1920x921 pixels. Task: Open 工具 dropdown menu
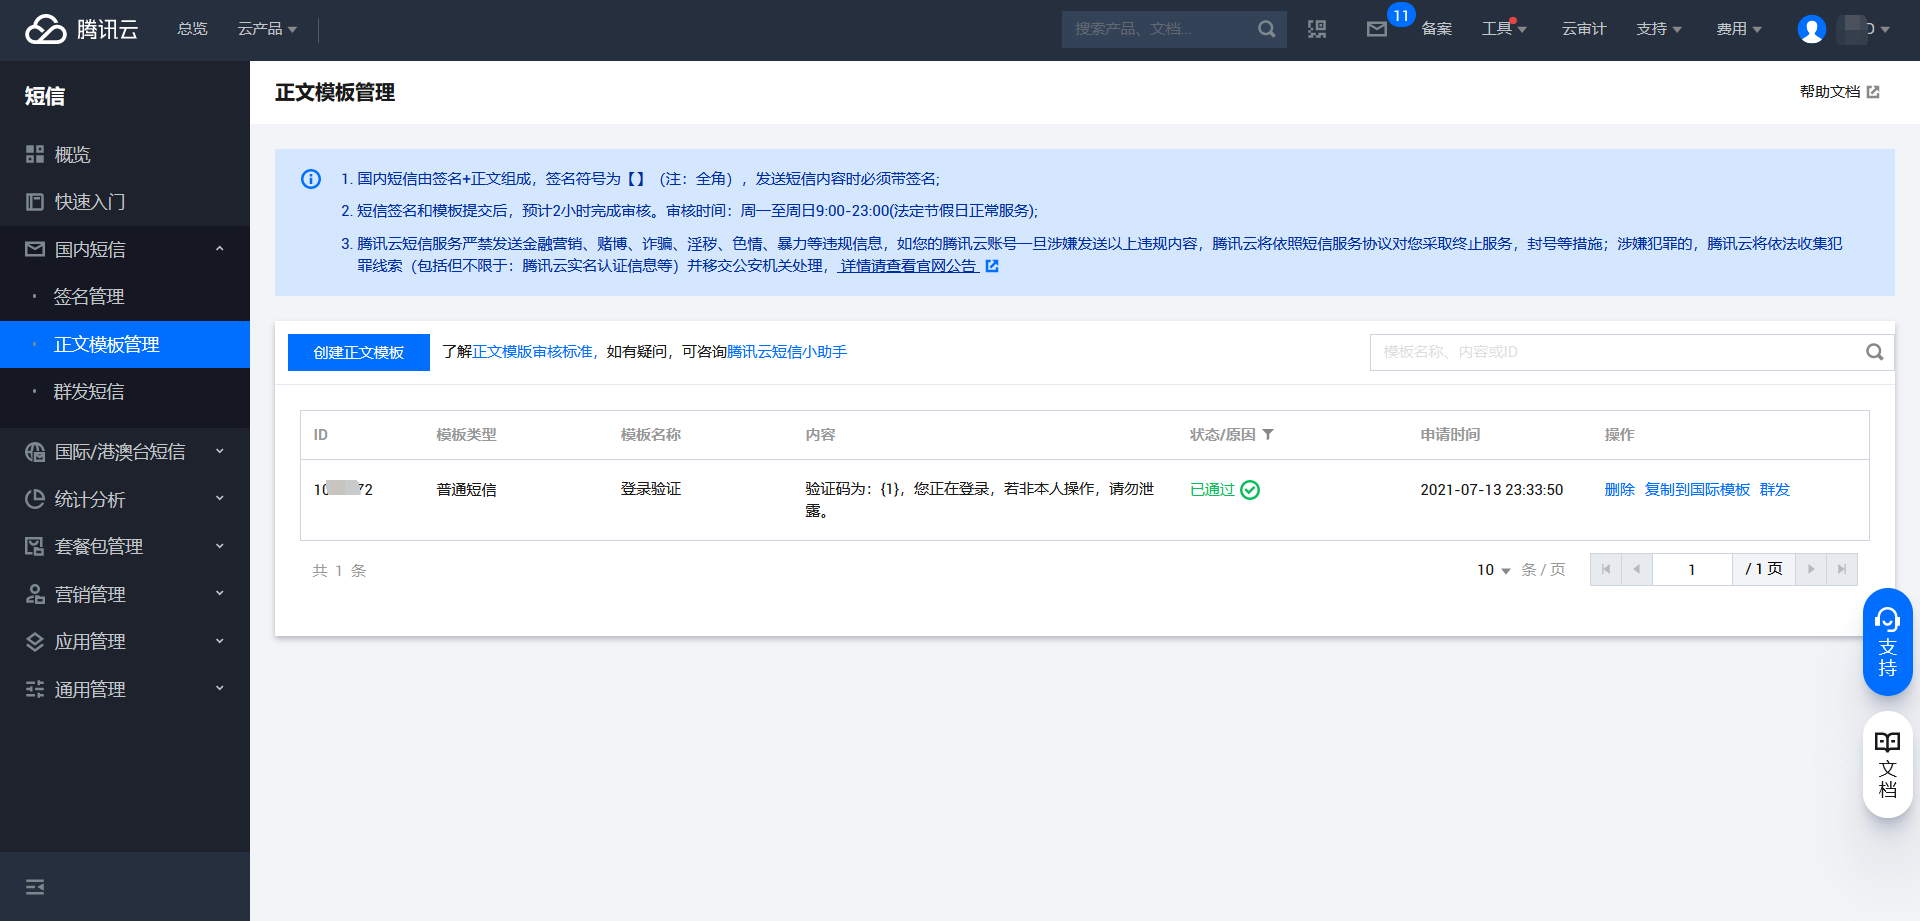1504,29
